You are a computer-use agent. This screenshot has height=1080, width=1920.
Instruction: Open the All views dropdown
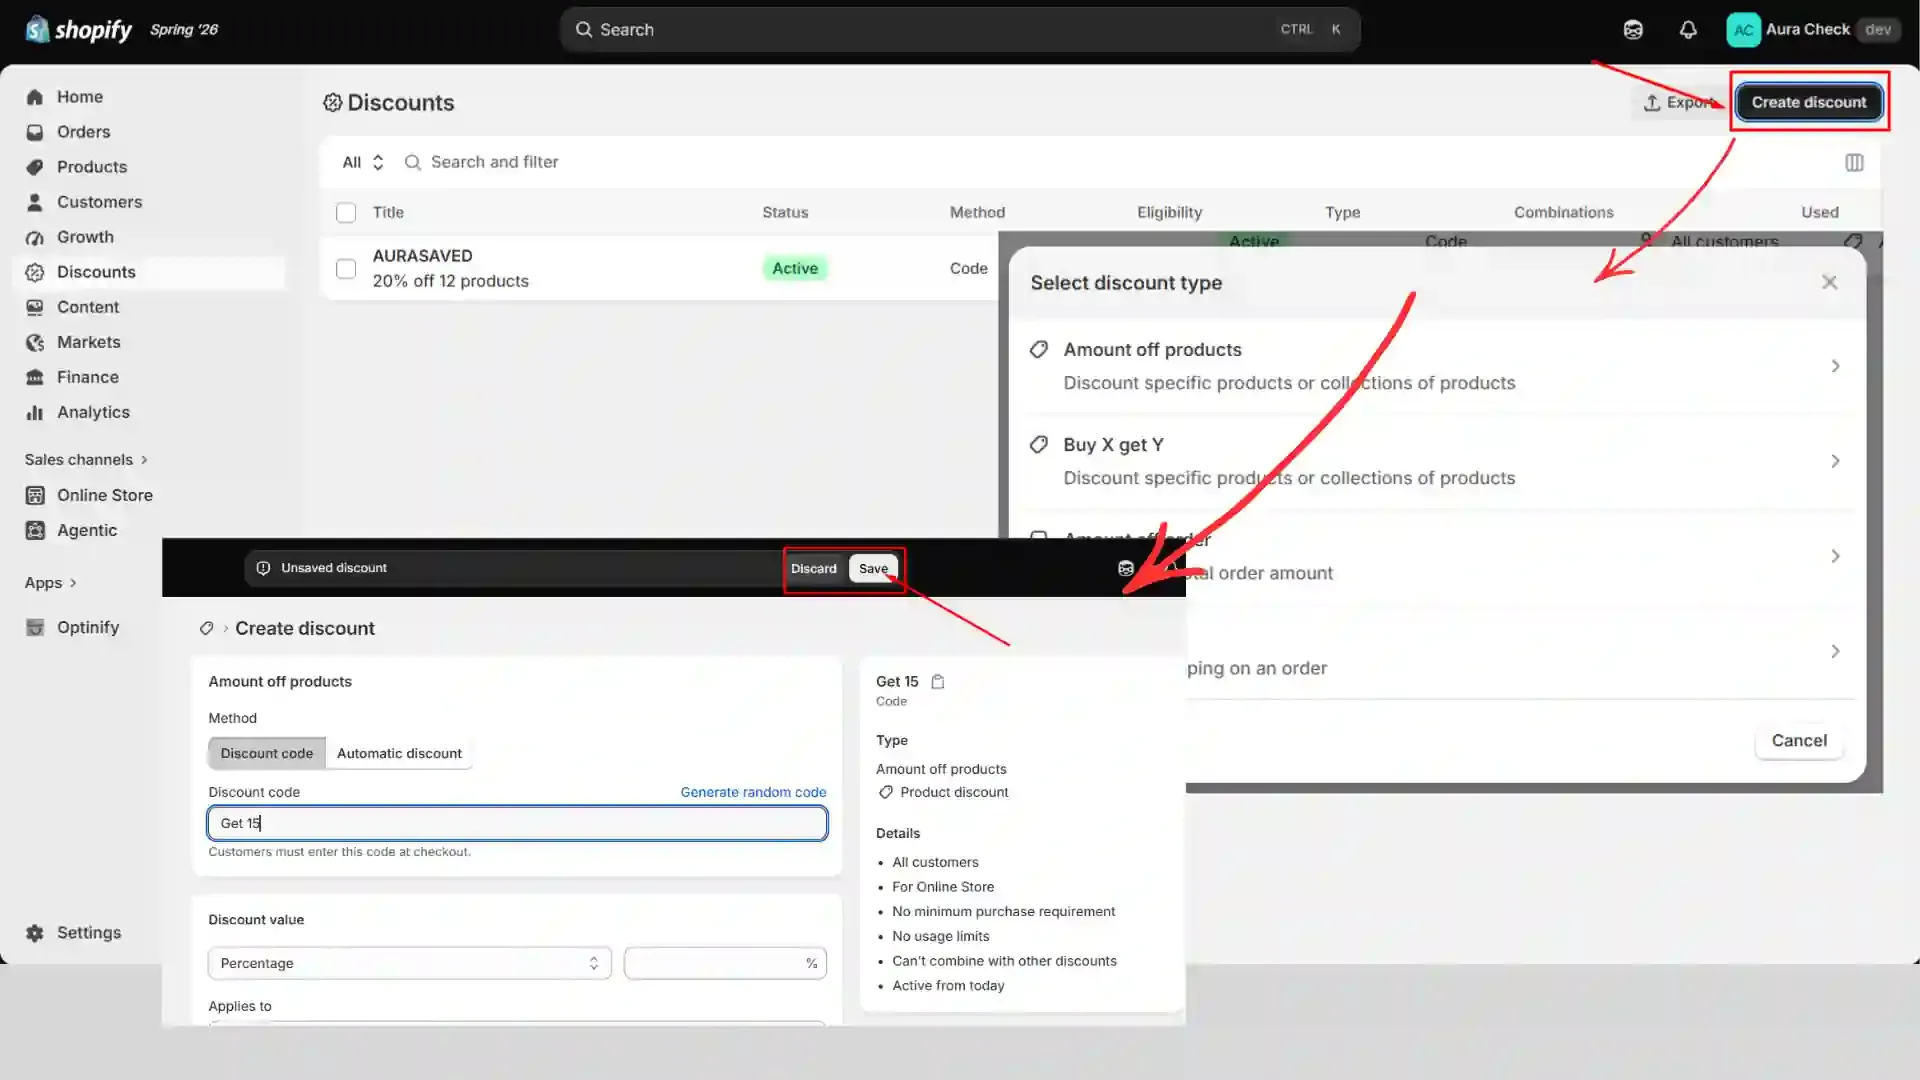[363, 162]
